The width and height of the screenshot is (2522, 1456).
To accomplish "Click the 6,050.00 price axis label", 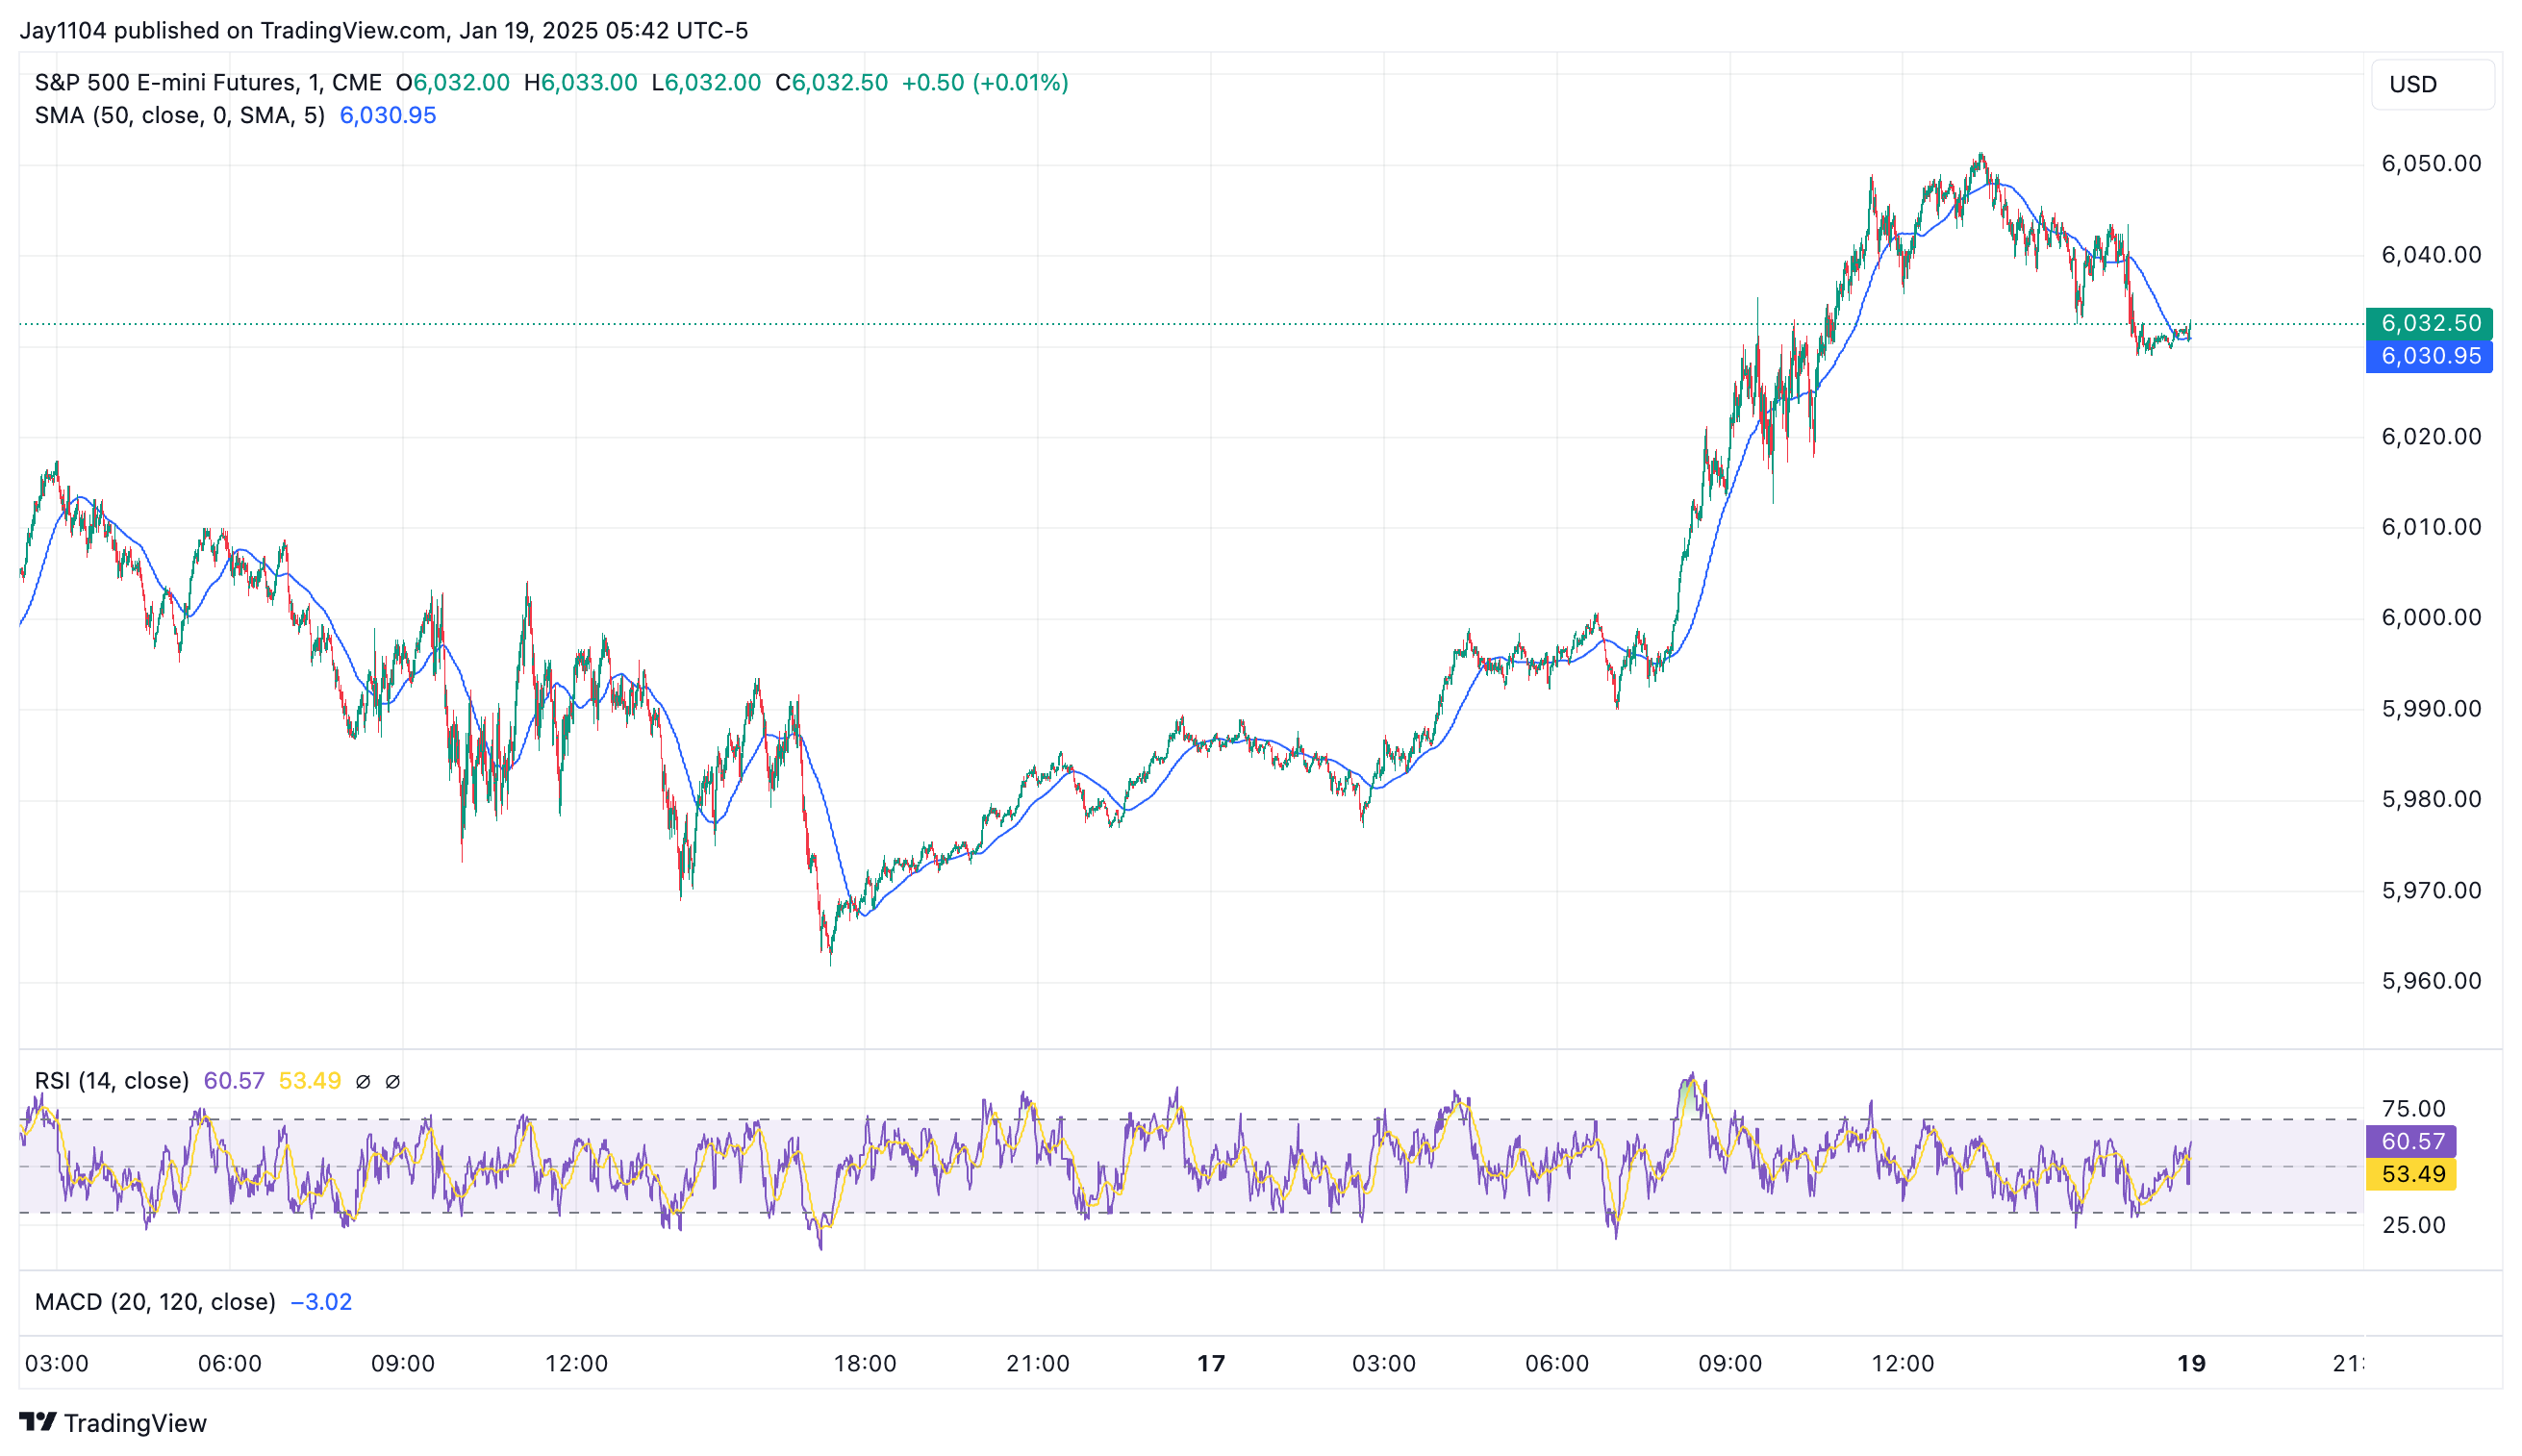I will [x=2431, y=164].
